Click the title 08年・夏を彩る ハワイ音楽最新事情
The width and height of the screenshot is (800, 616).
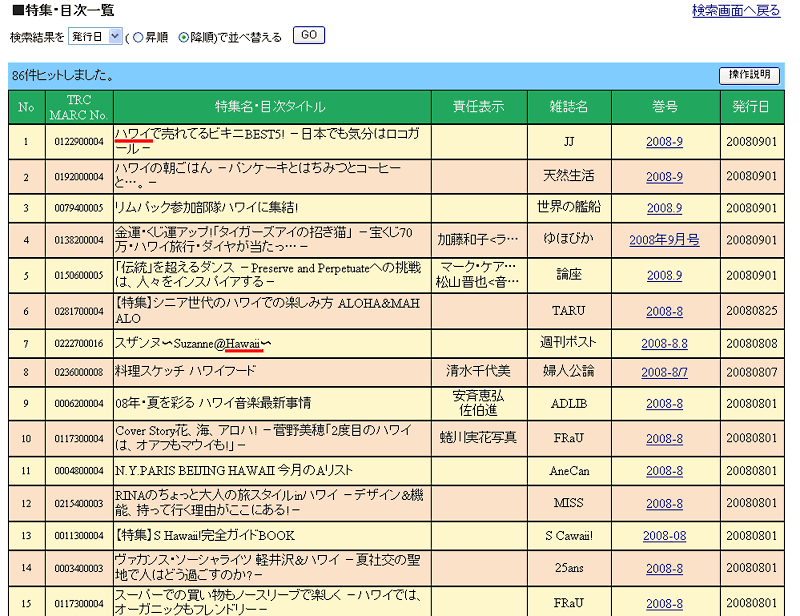click(213, 403)
